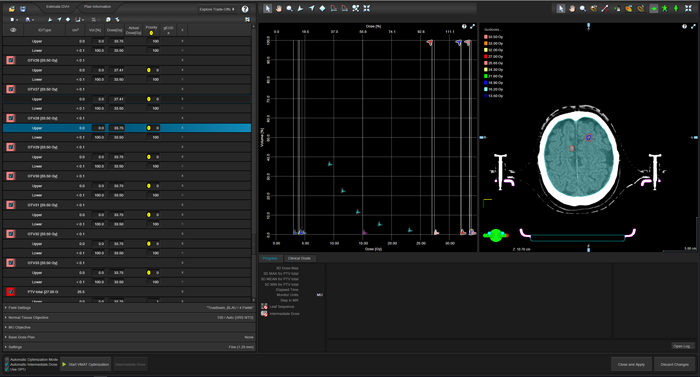Click the Leaf Sequence status icon
The height and width of the screenshot is (377, 700).
tap(264, 306)
